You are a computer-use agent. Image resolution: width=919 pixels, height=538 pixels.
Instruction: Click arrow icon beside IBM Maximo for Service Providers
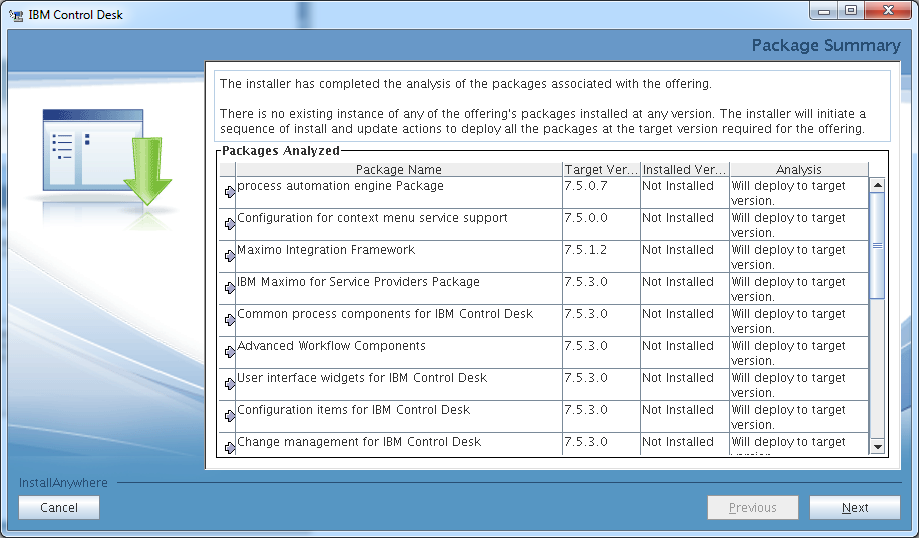(x=230, y=288)
